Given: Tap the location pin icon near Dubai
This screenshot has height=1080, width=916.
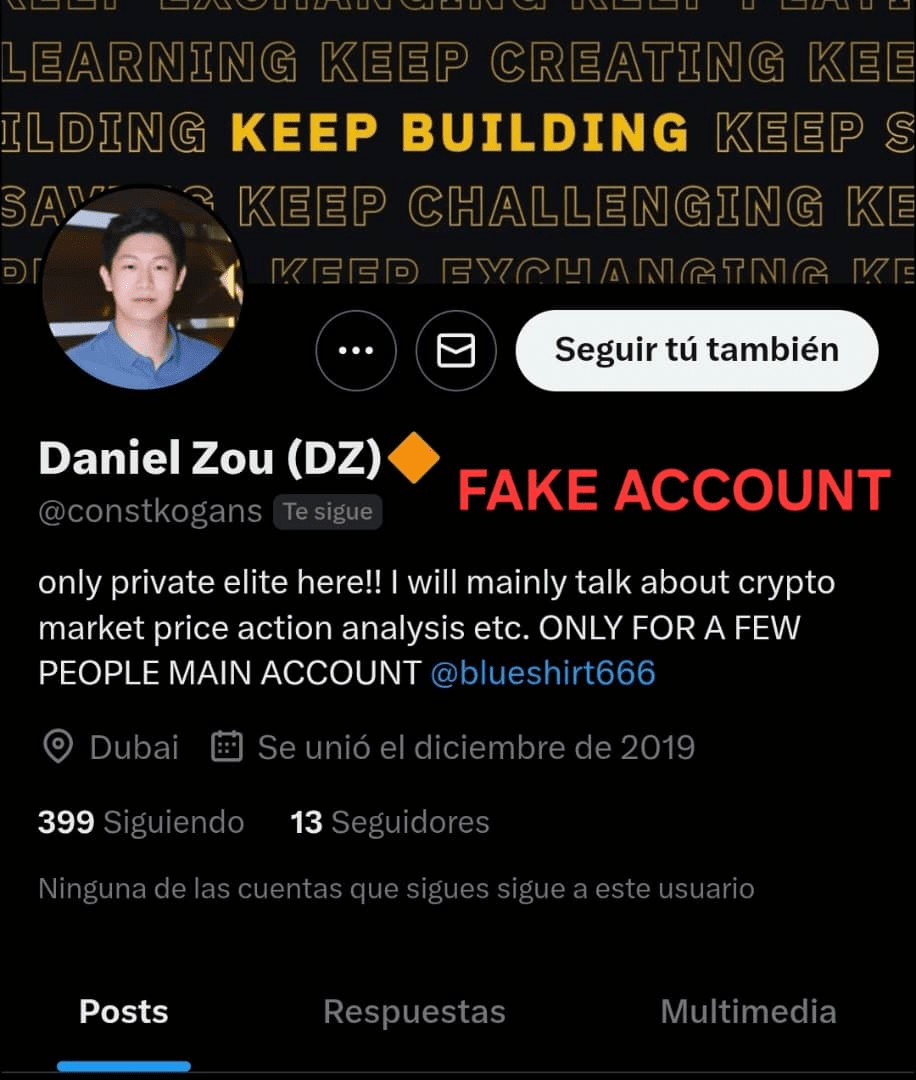Looking at the screenshot, I should [x=58, y=747].
